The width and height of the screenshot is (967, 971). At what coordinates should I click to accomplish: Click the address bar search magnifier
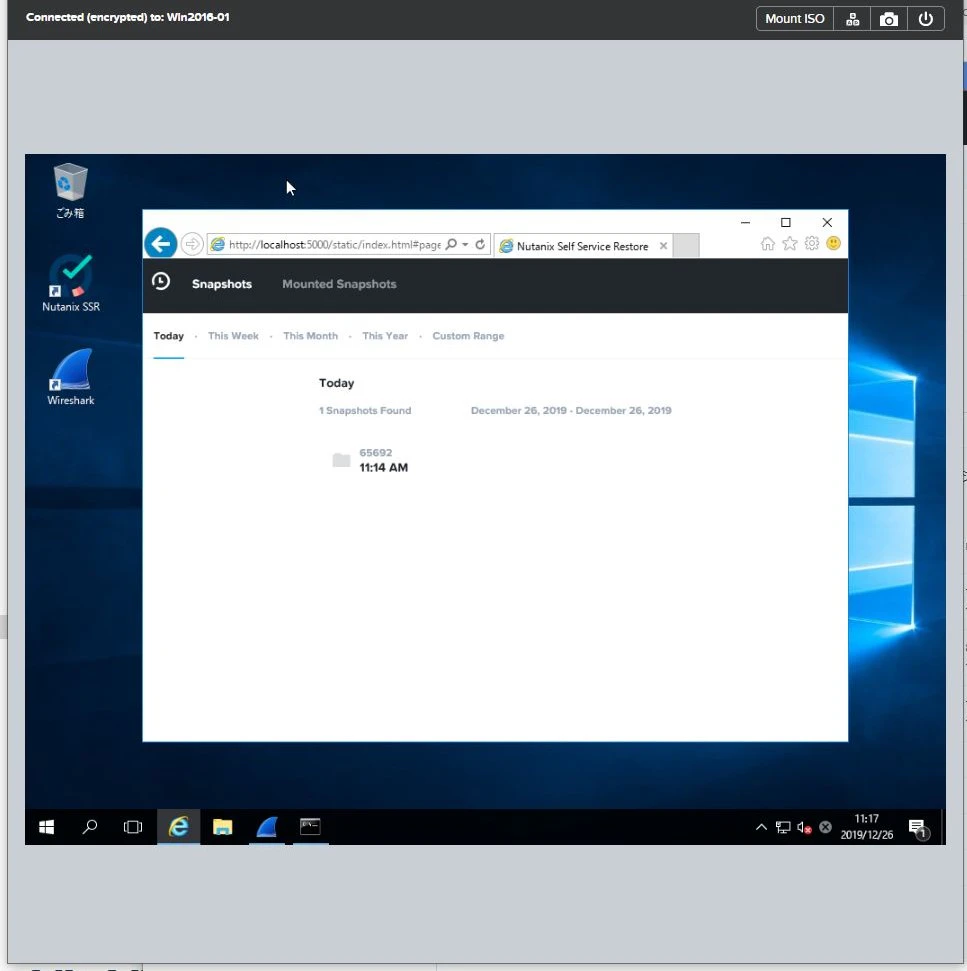point(451,244)
